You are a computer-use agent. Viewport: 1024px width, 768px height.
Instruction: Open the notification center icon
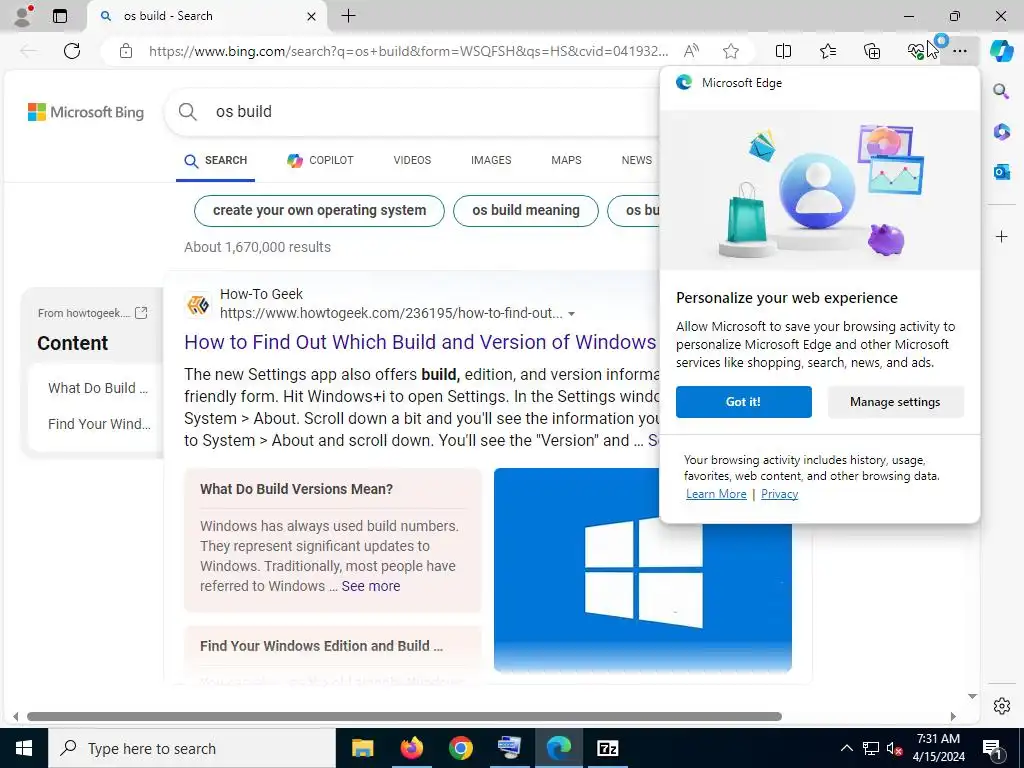pyautogui.click(x=992, y=748)
